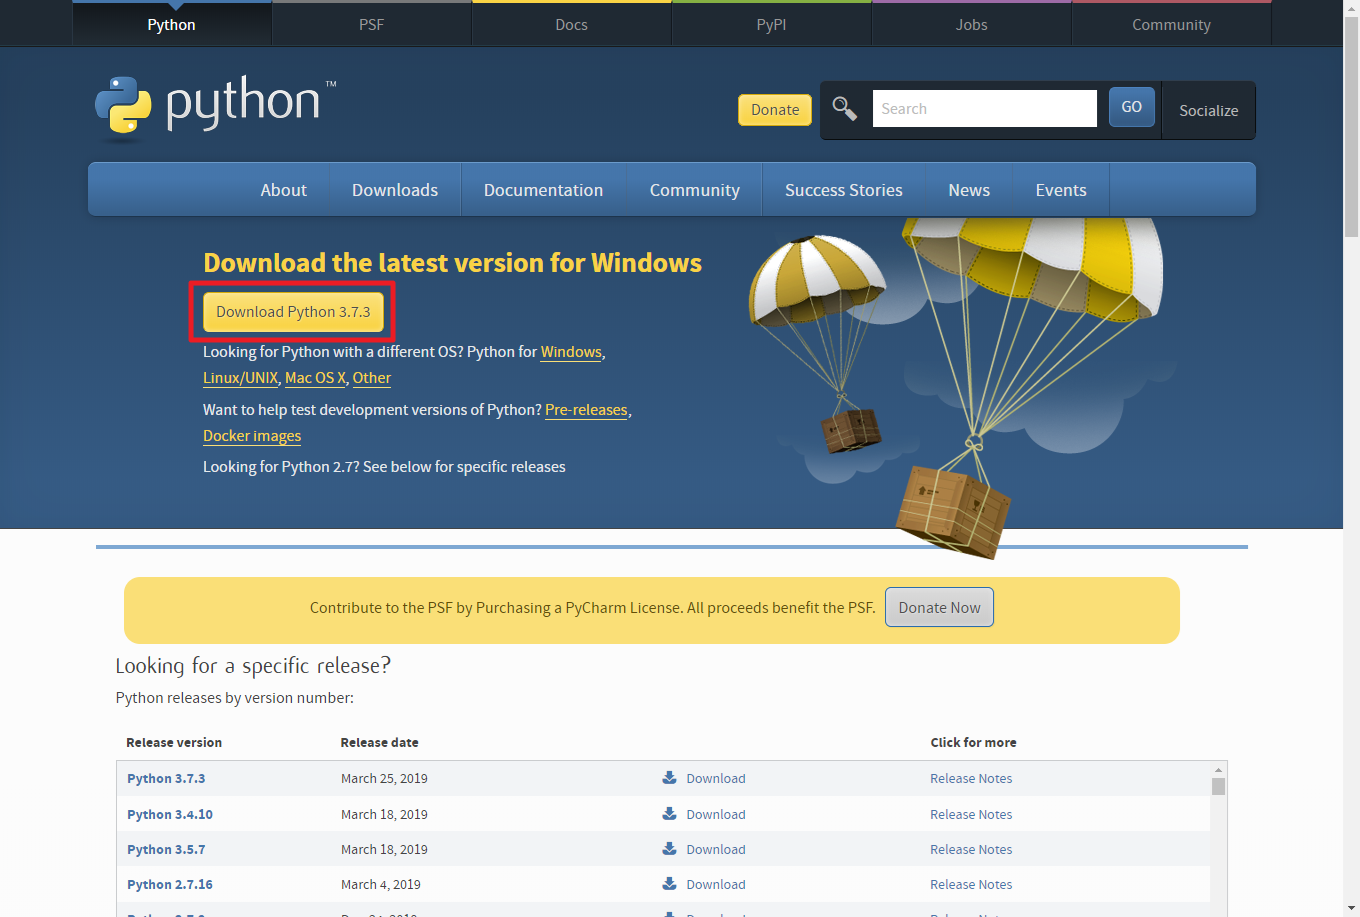Click the 'Release date' column header

[x=379, y=742]
